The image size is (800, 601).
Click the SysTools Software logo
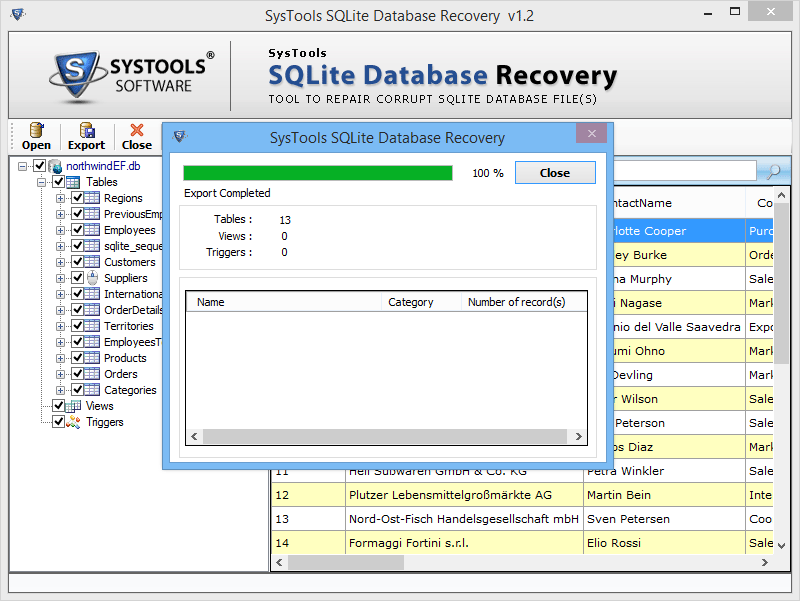pos(132,76)
